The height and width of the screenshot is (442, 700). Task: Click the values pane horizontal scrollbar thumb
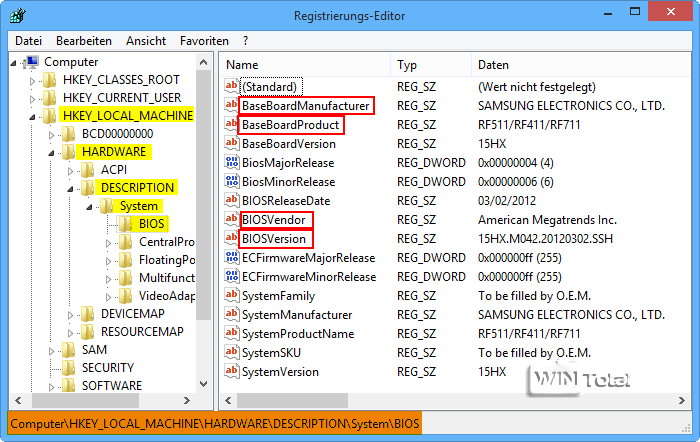pos(292,400)
